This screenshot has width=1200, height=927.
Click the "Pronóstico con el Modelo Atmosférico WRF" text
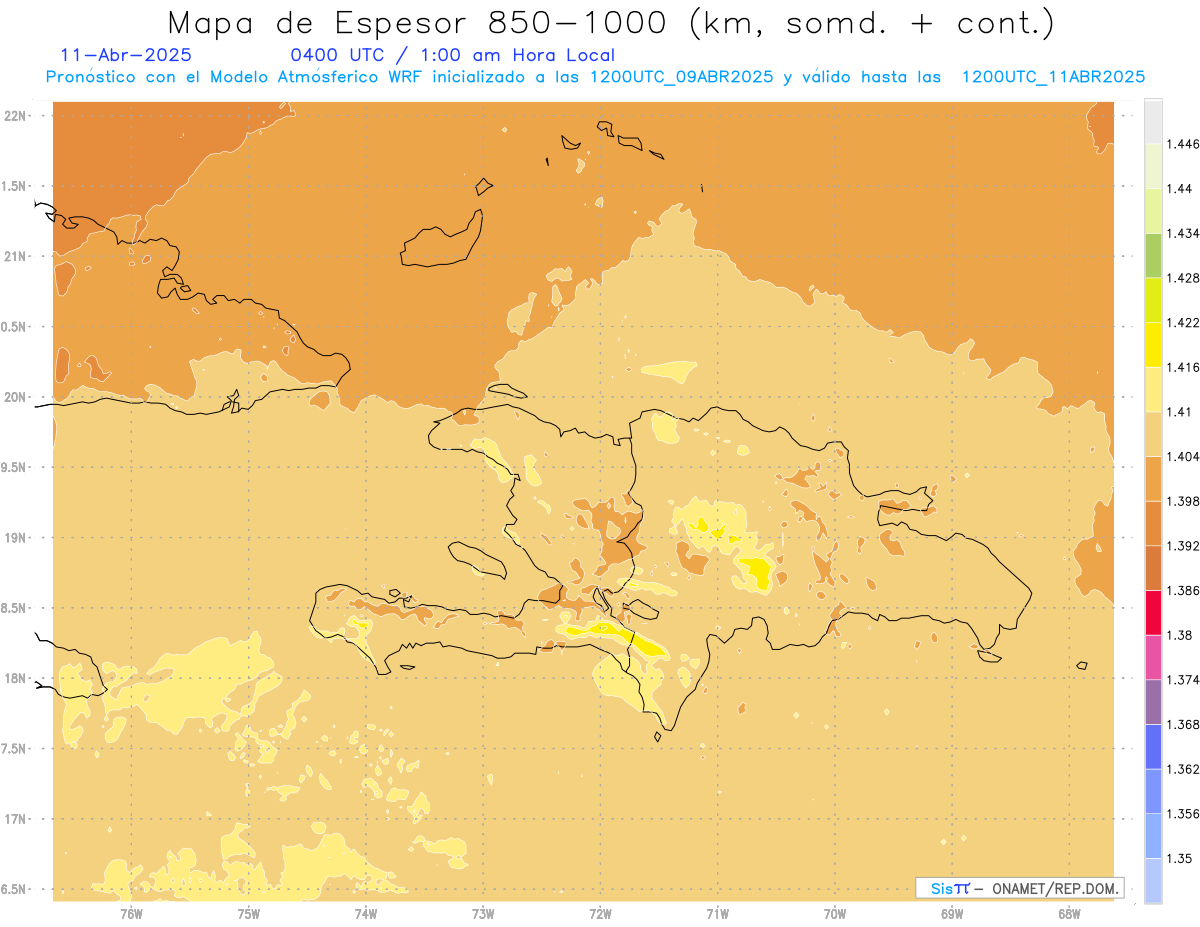[236, 77]
